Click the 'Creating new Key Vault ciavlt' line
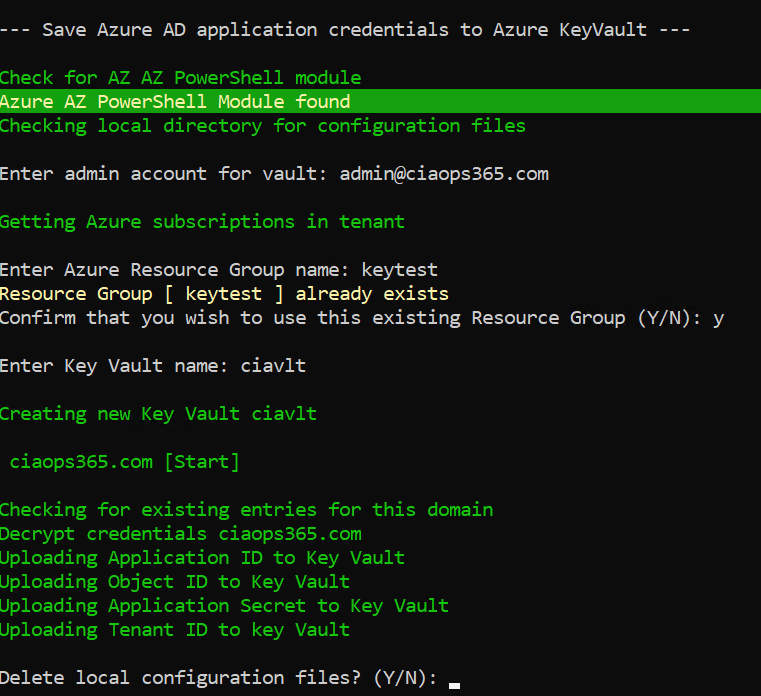 158,414
